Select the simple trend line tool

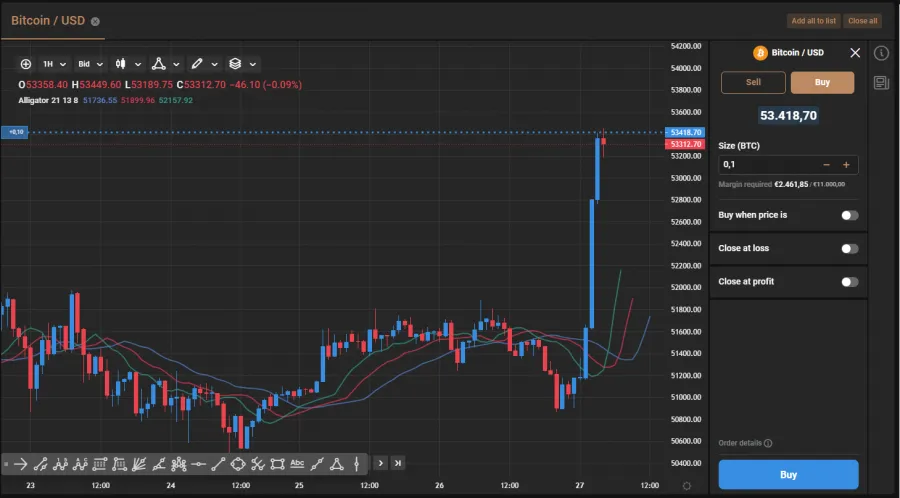click(218, 464)
